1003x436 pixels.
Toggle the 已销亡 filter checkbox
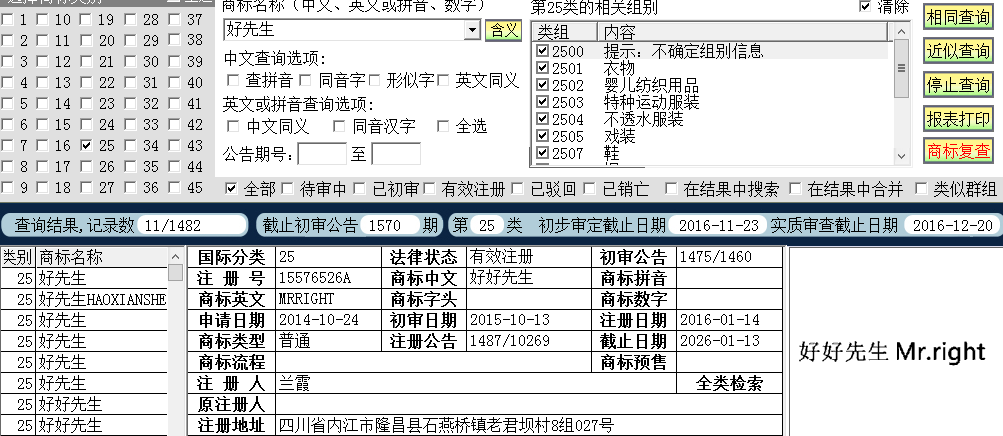(x=590, y=189)
